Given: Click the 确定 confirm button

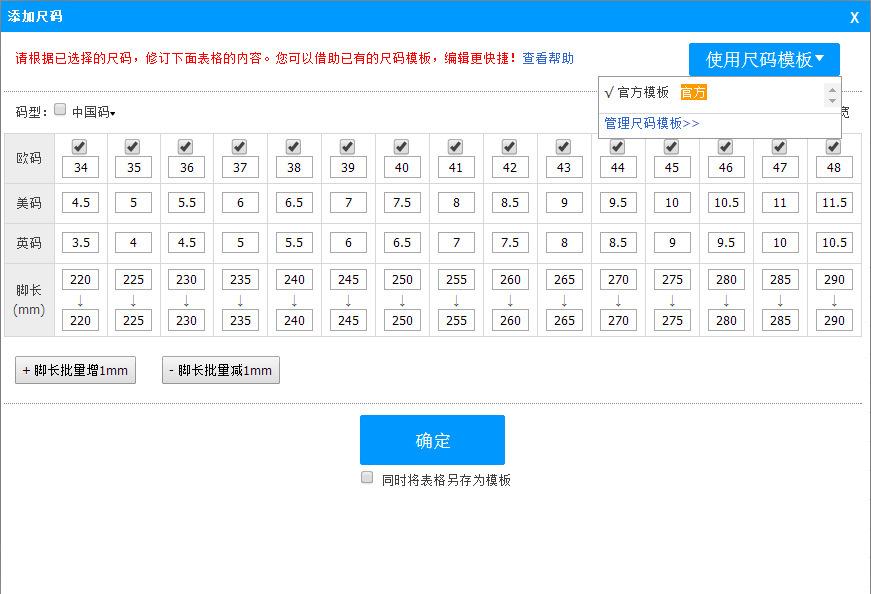Looking at the screenshot, I should [x=431, y=439].
